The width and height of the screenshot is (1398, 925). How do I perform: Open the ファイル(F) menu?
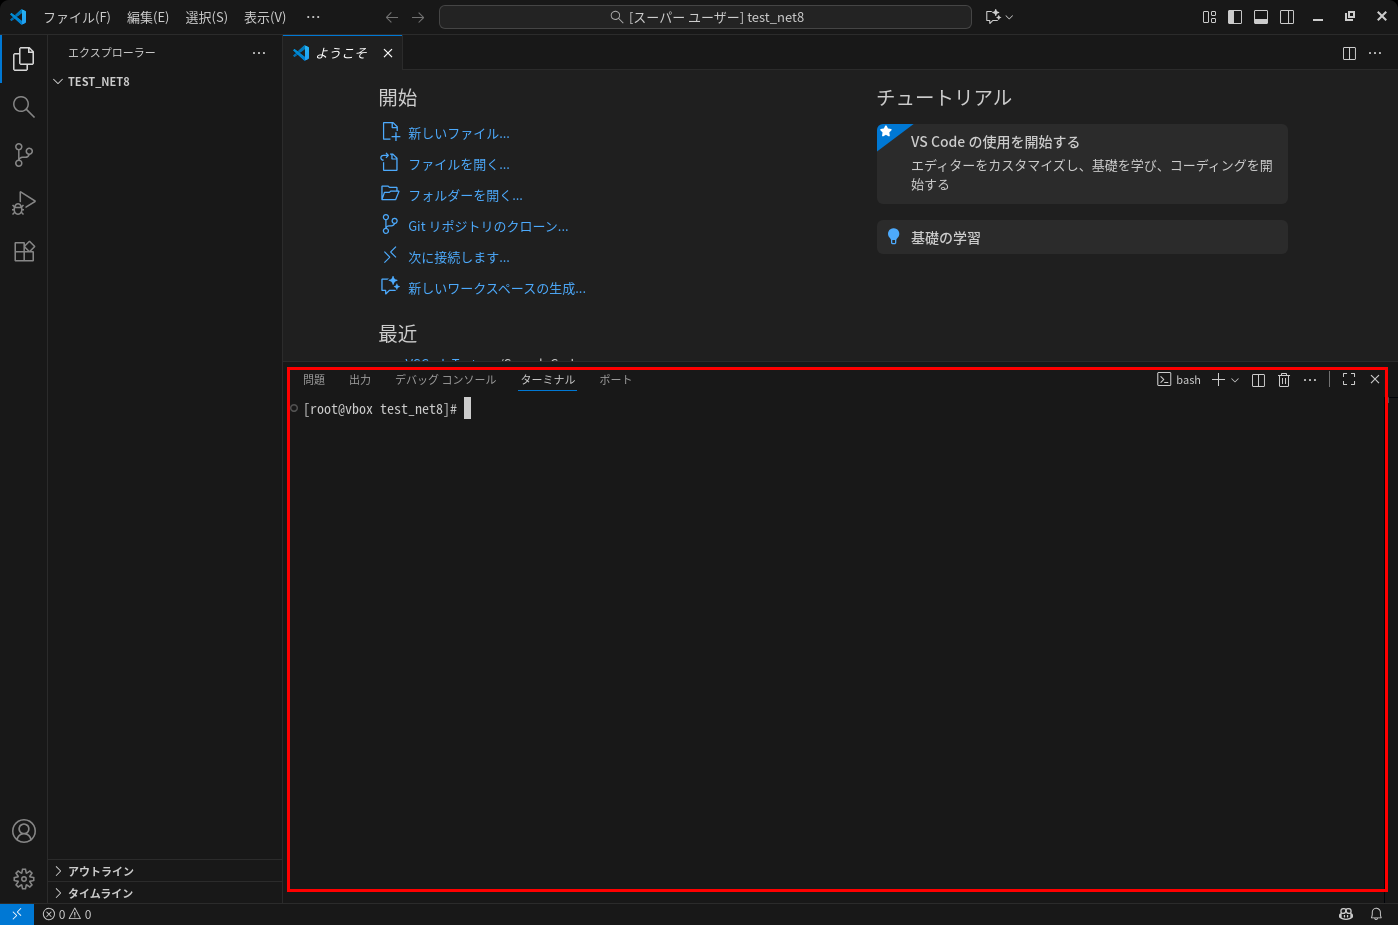[77, 17]
